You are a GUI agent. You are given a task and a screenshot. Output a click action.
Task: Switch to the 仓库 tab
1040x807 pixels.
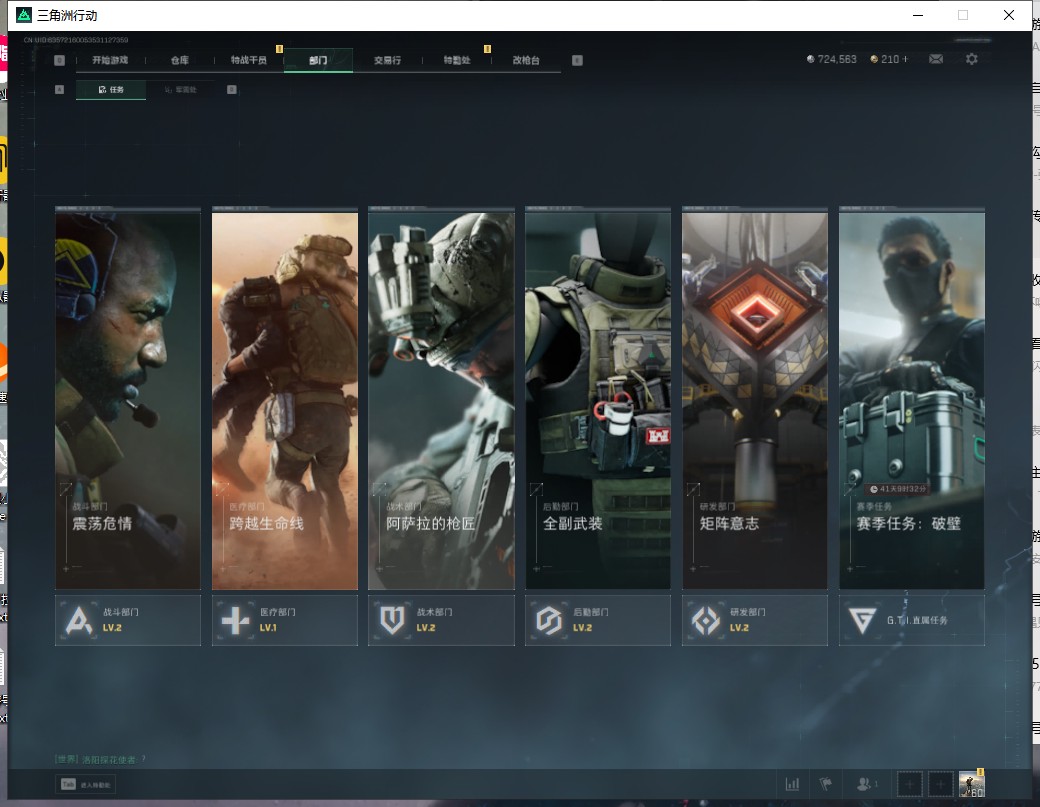coord(180,60)
